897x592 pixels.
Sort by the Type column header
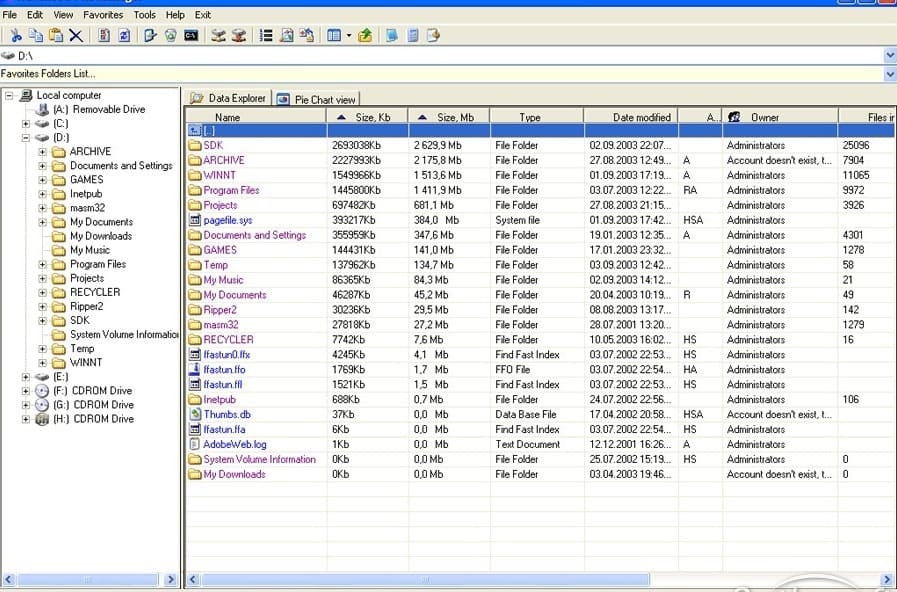530,117
